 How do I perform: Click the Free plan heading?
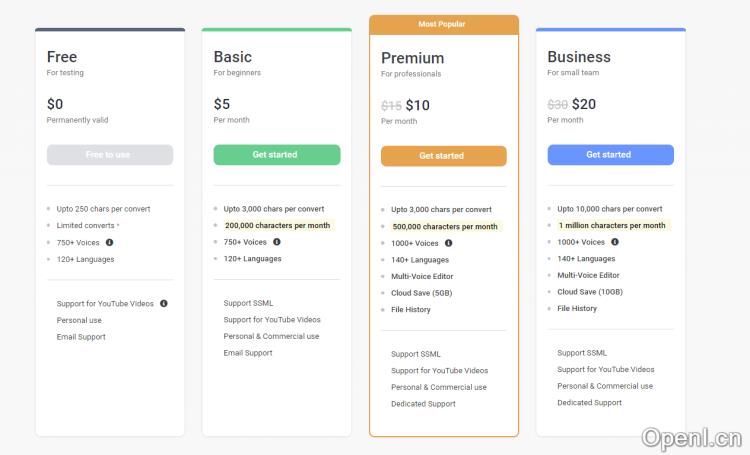click(x=62, y=57)
